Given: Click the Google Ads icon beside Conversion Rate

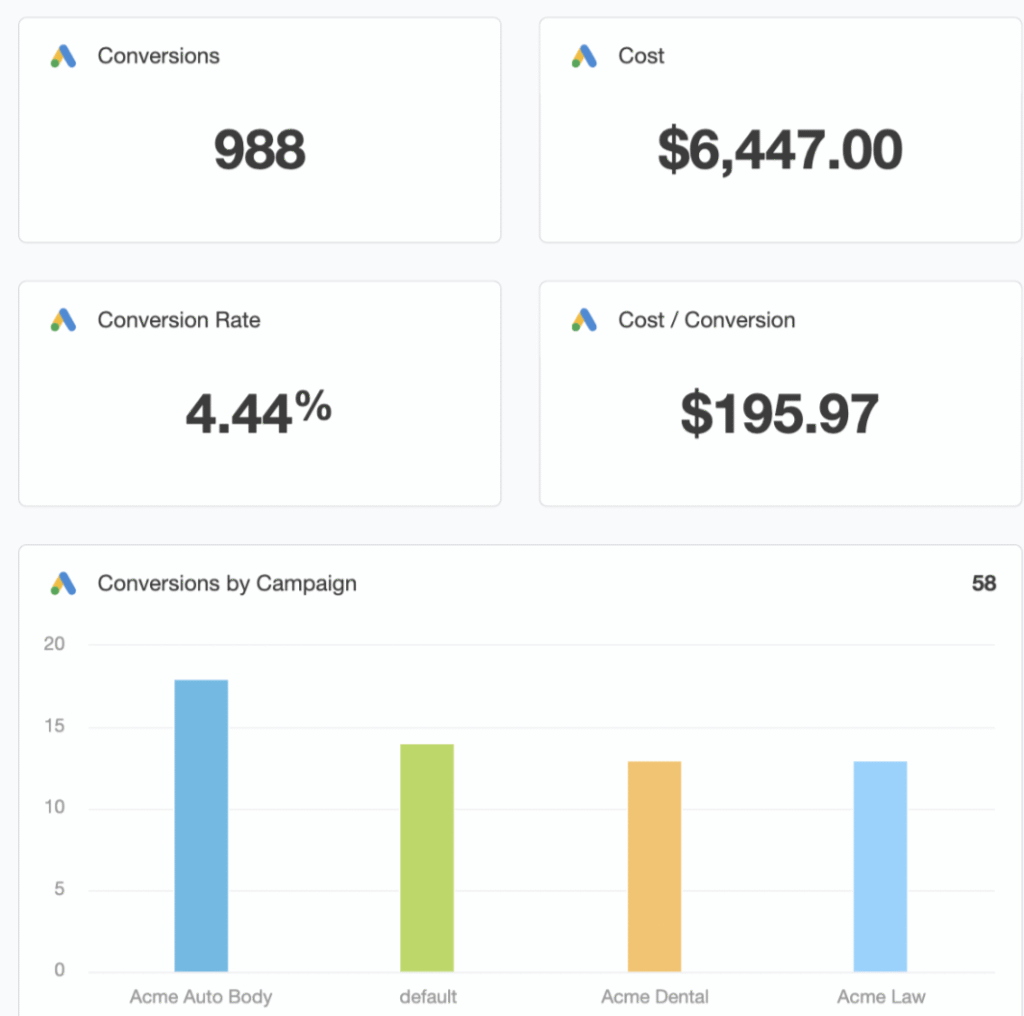Looking at the screenshot, I should click(x=63, y=321).
